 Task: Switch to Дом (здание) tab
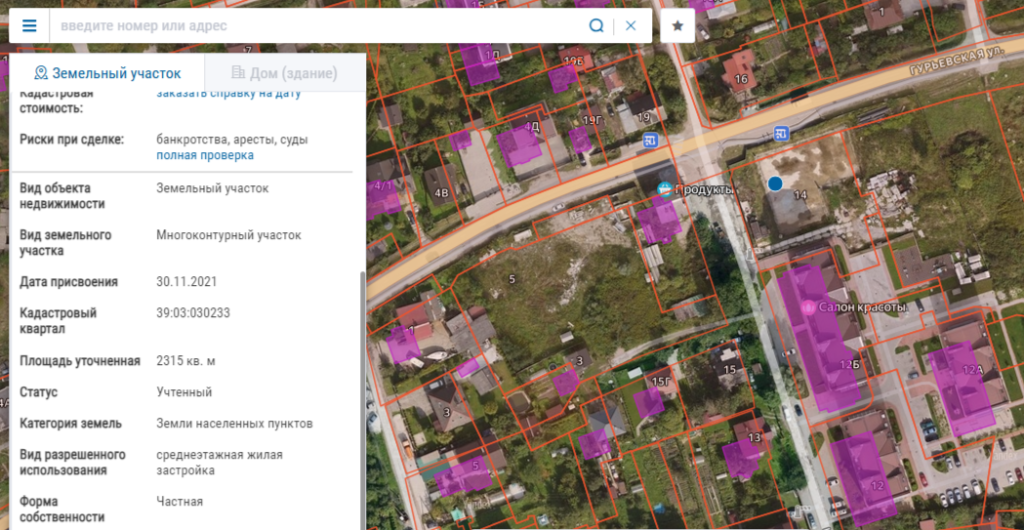click(x=285, y=73)
